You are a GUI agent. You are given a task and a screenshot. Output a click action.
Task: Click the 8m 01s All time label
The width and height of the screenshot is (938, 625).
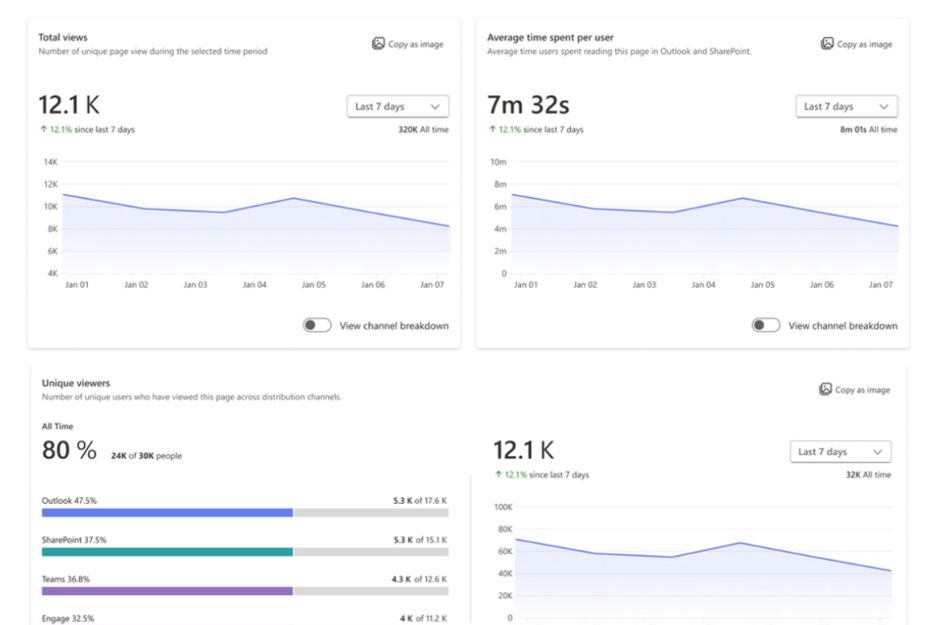tap(868, 130)
